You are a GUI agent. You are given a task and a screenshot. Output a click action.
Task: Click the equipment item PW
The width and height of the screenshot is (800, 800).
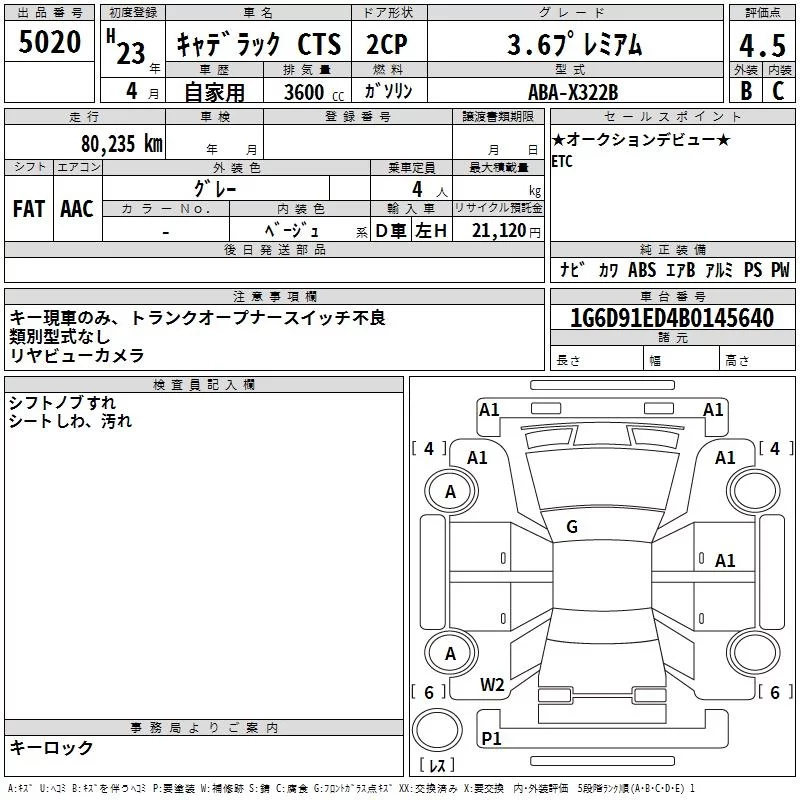(780, 270)
